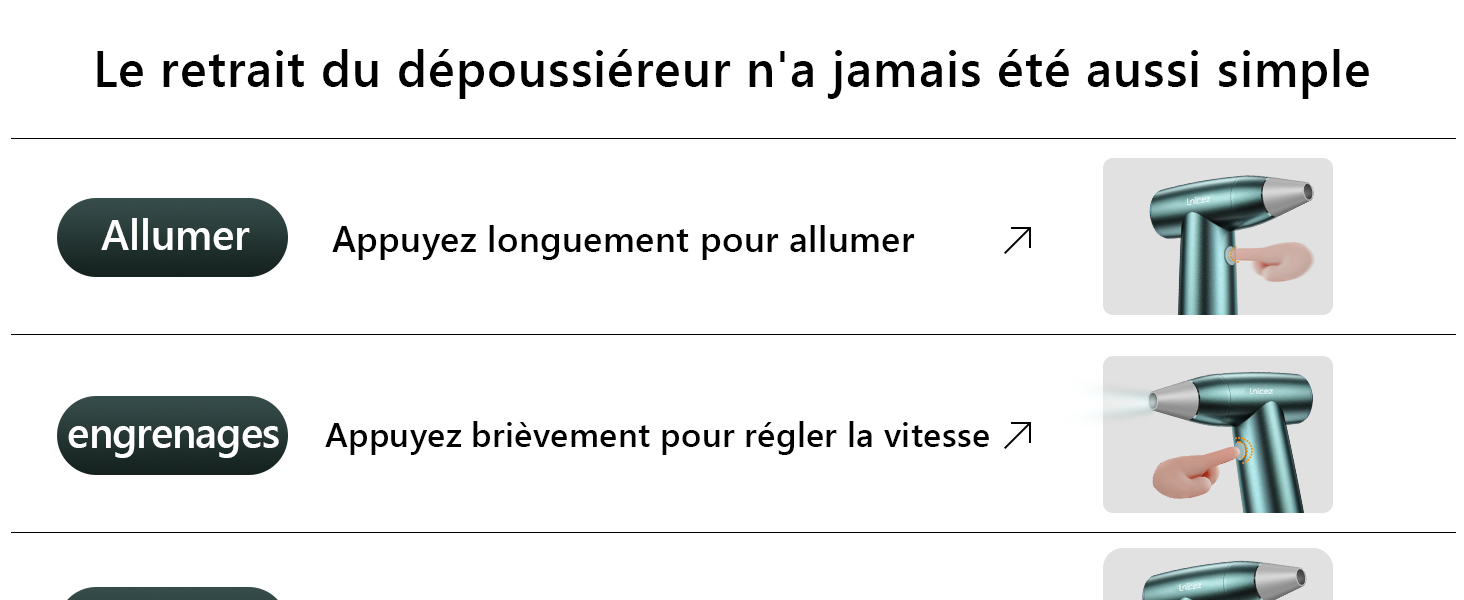Open the Allumer row duster thumbnail

(x=1217, y=237)
